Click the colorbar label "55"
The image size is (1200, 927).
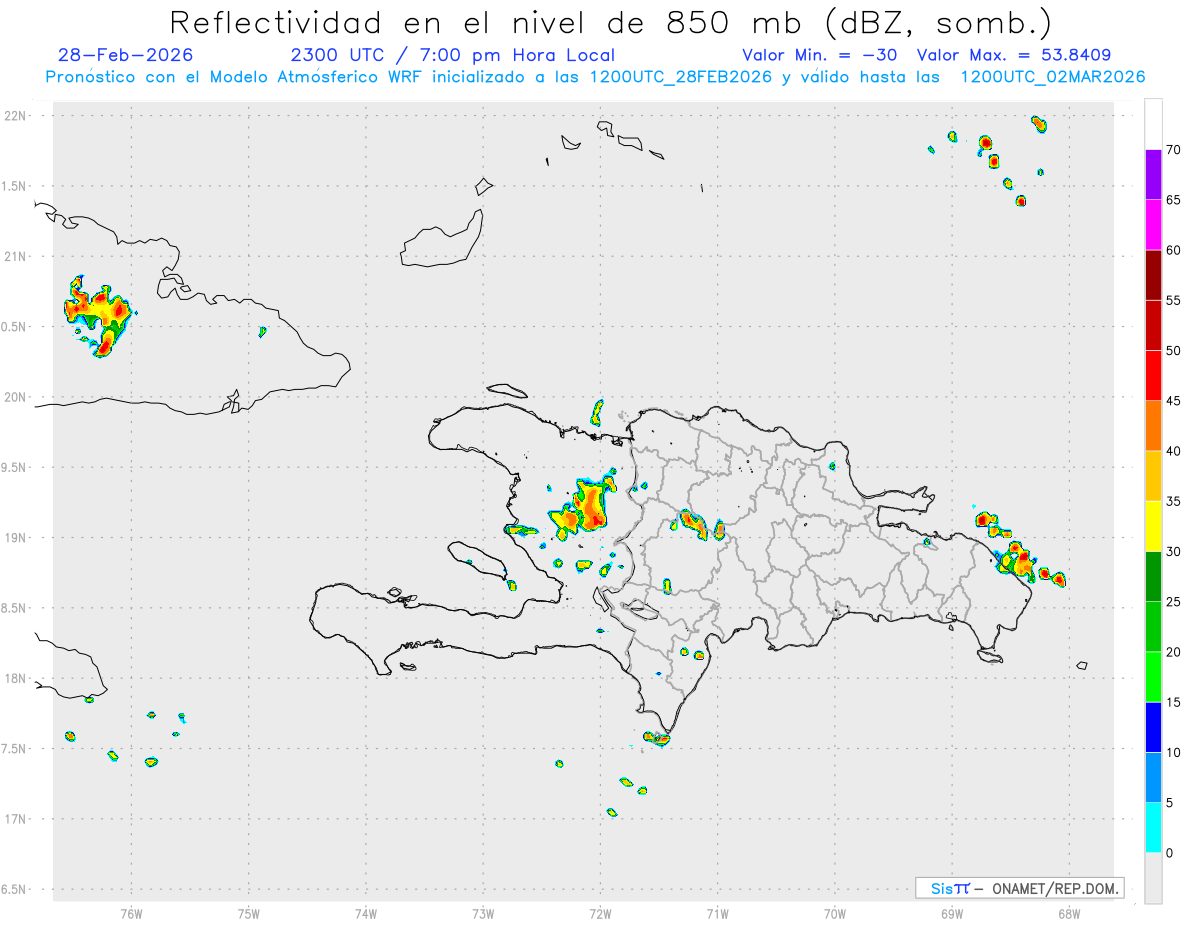tap(1174, 300)
